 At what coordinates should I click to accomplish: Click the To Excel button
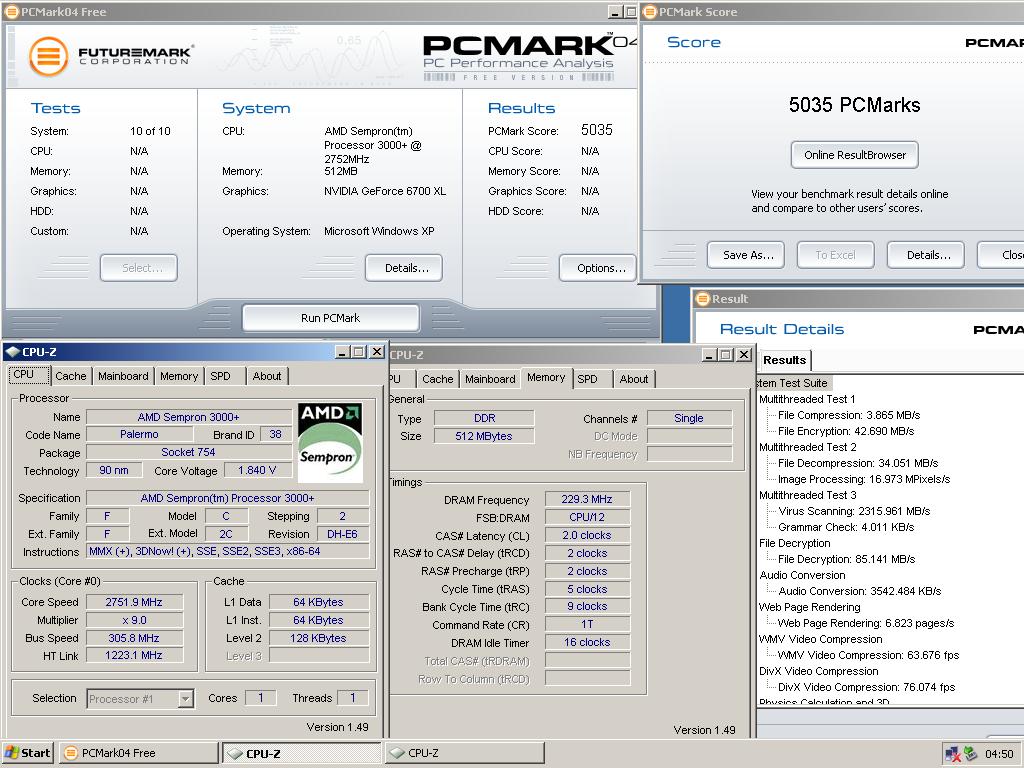coord(836,255)
